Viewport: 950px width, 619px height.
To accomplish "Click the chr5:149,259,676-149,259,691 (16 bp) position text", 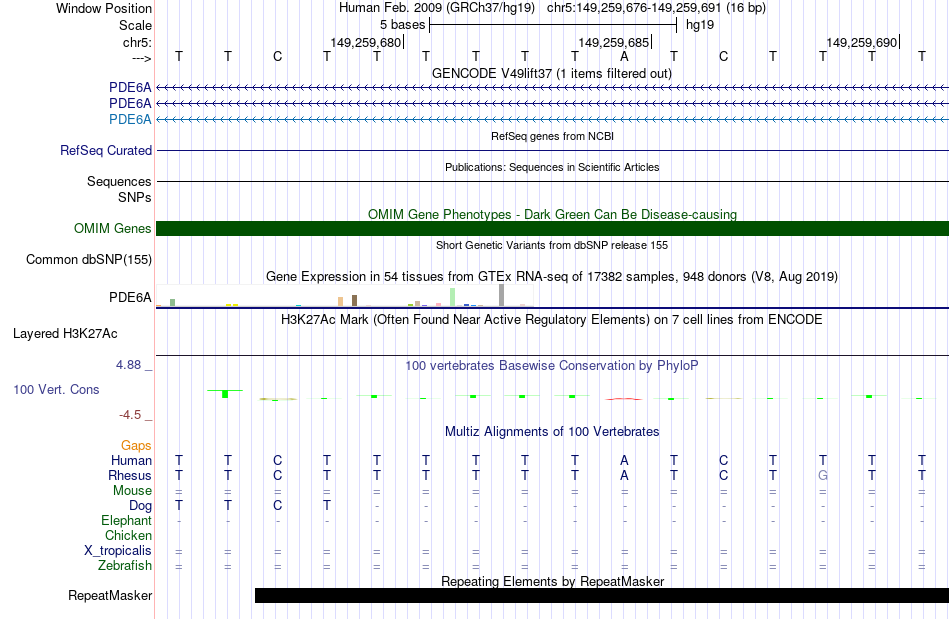I will (656, 8).
